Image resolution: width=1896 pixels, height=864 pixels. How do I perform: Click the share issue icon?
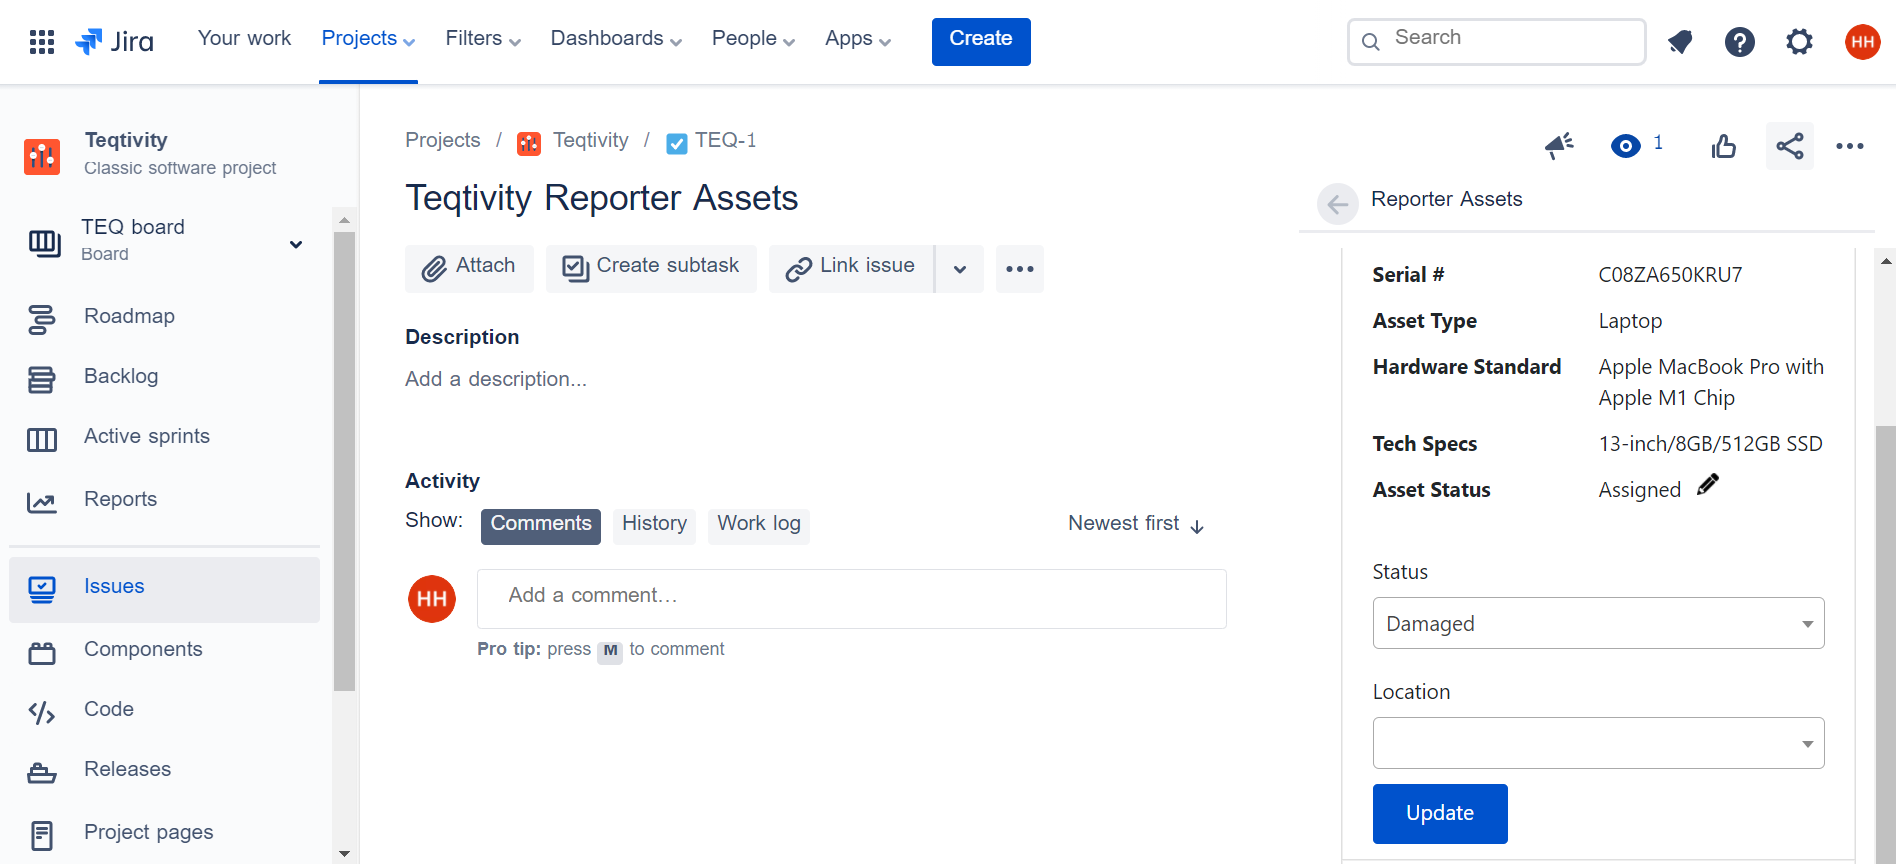[x=1790, y=146]
